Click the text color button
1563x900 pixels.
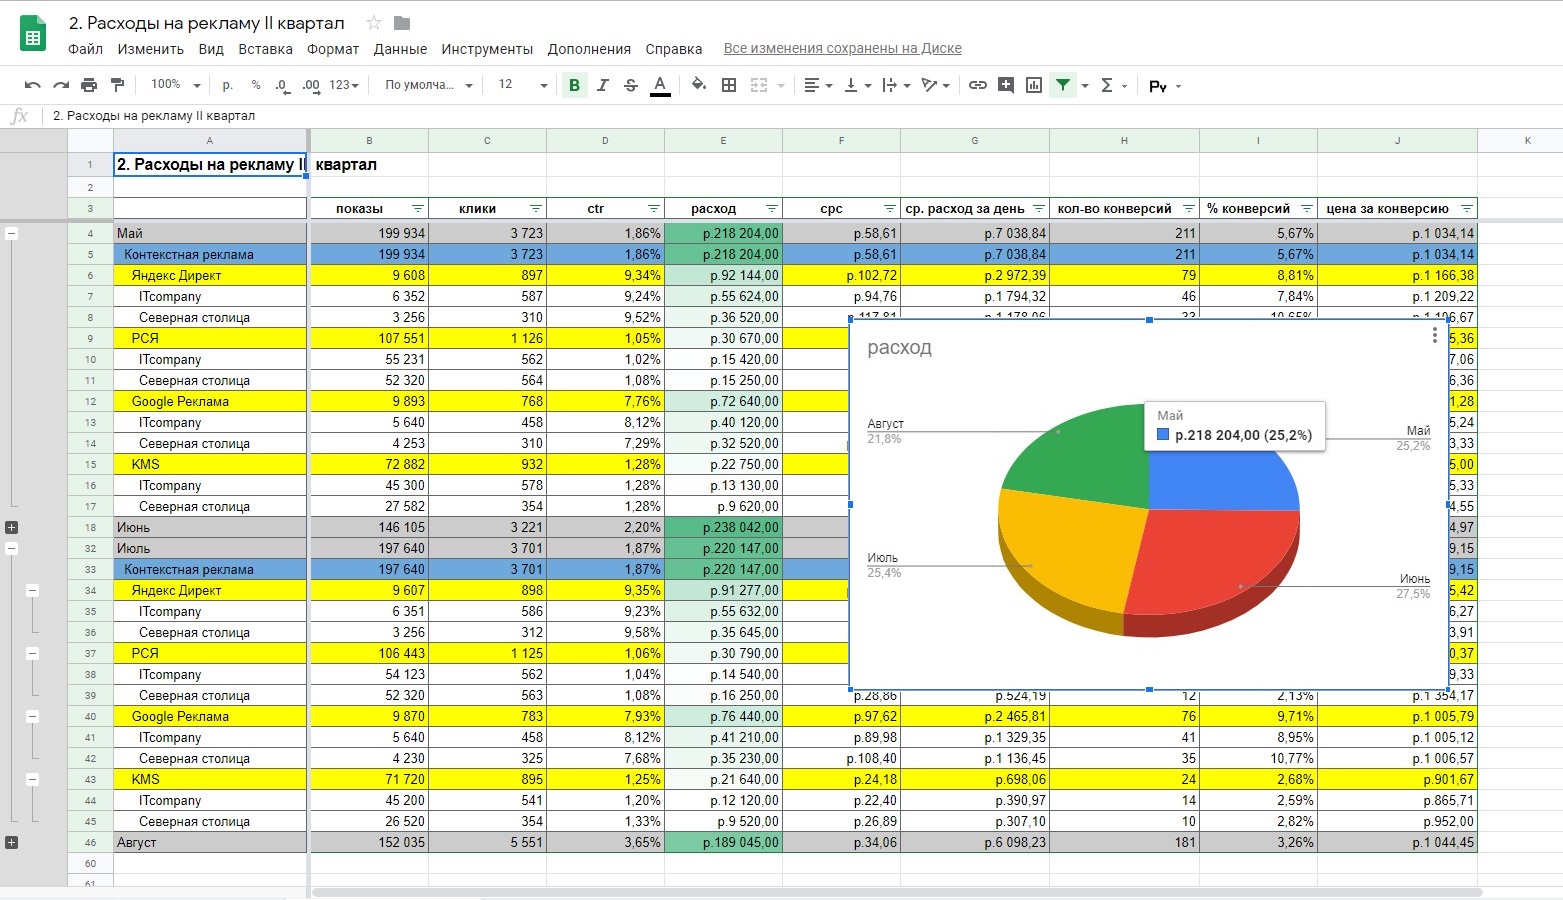tap(660, 85)
